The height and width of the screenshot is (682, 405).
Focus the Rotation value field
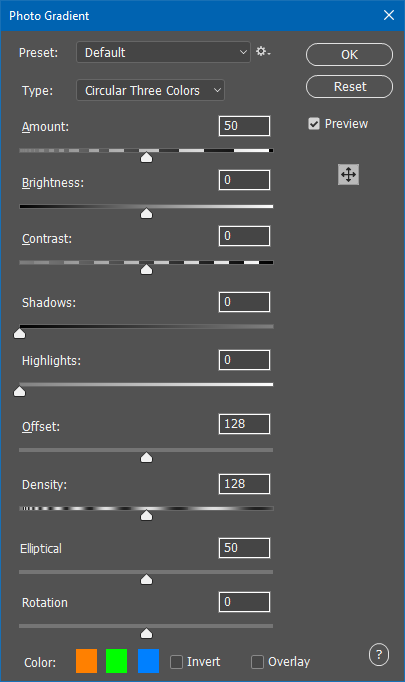coord(244,602)
